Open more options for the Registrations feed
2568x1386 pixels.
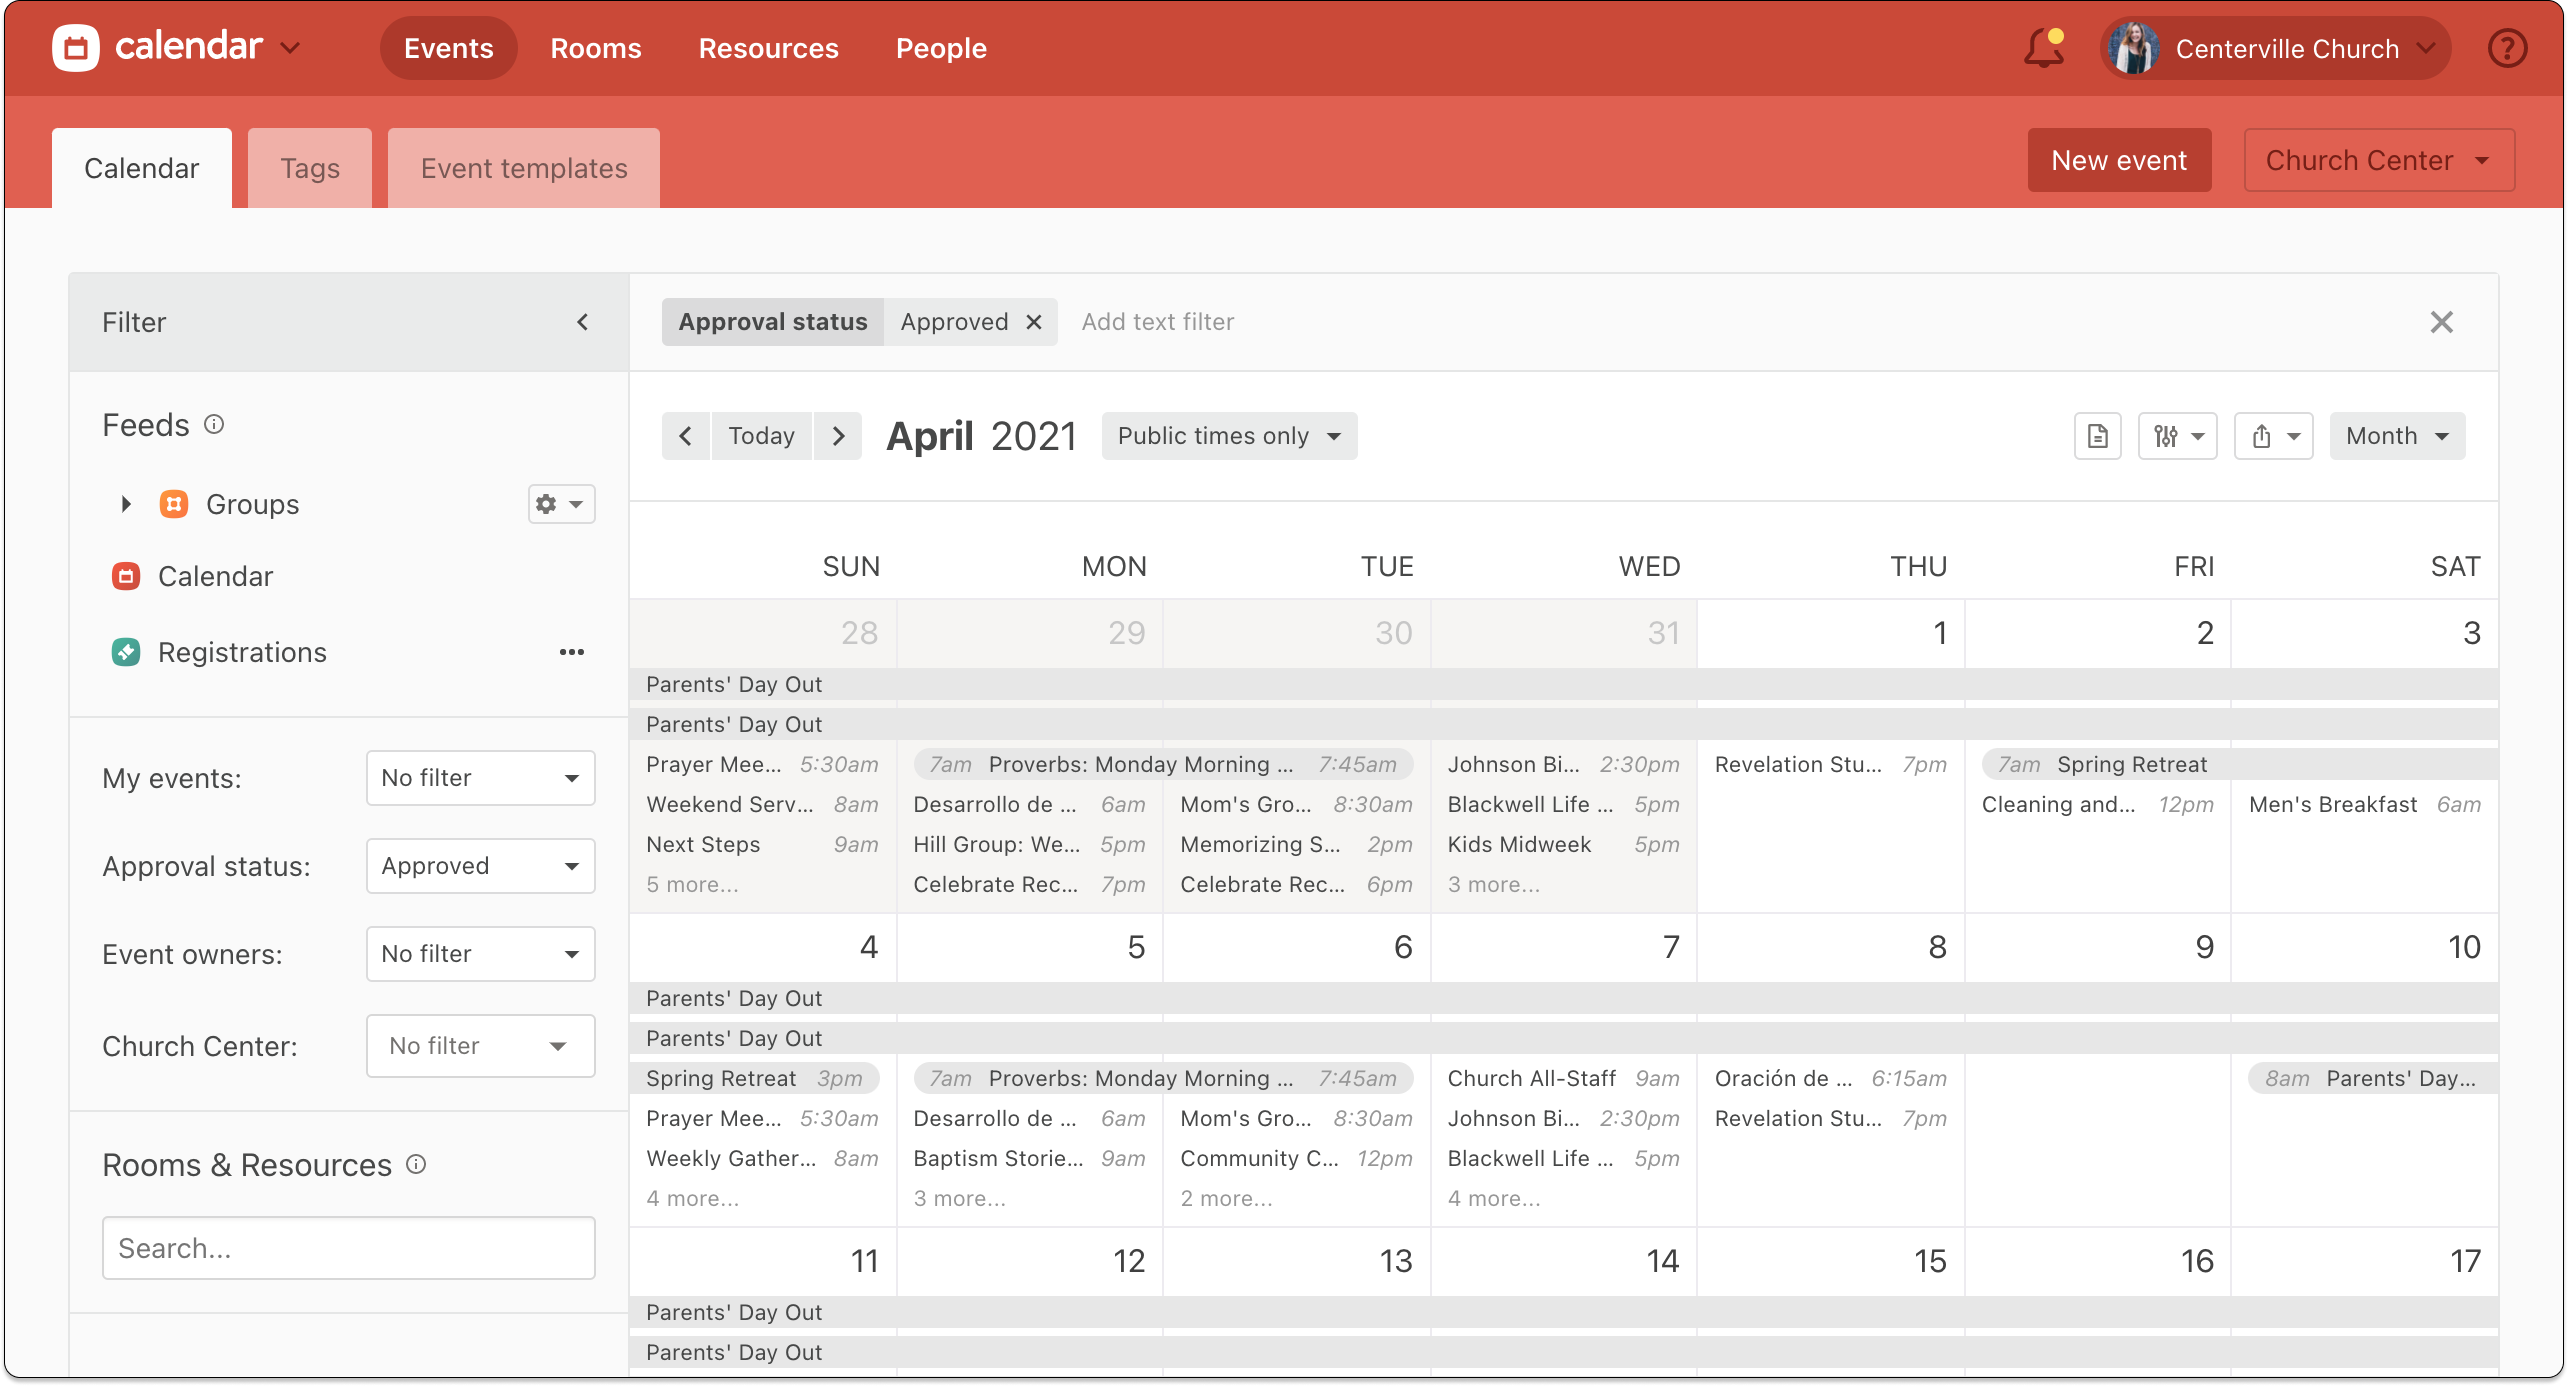pyautogui.click(x=571, y=651)
